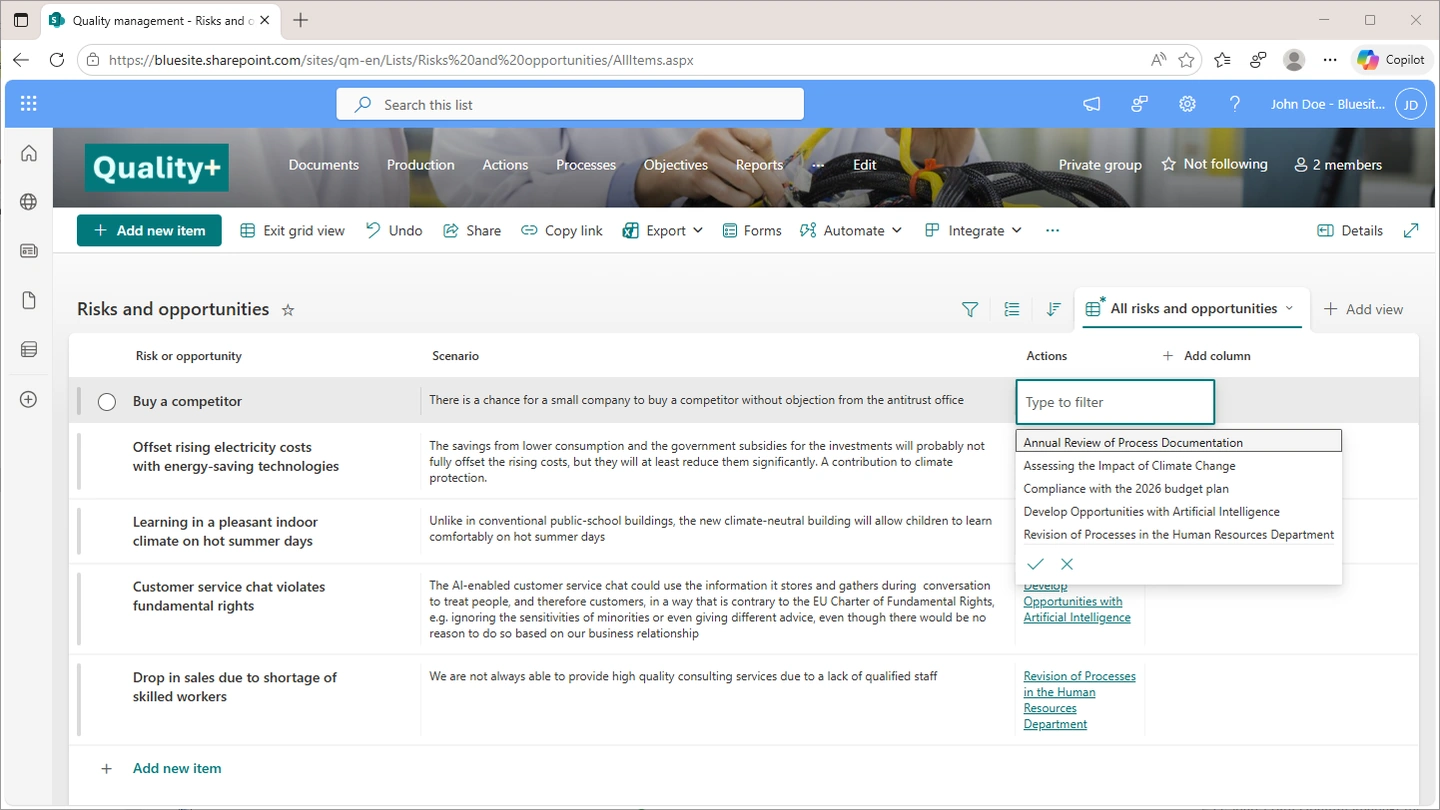Go to Processes in site navigation
The width and height of the screenshot is (1440, 810).
click(586, 165)
